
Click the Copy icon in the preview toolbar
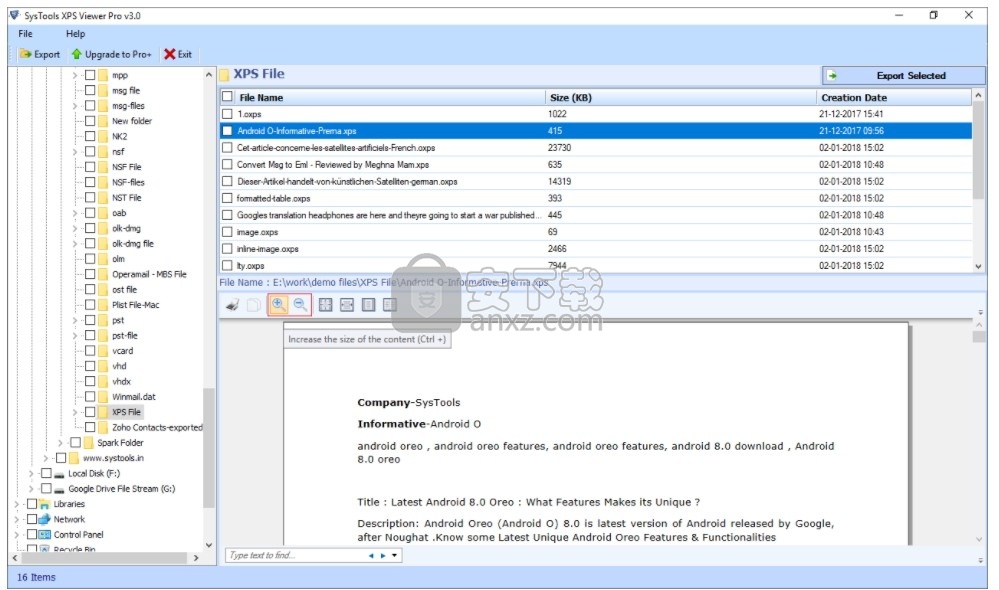tap(254, 305)
